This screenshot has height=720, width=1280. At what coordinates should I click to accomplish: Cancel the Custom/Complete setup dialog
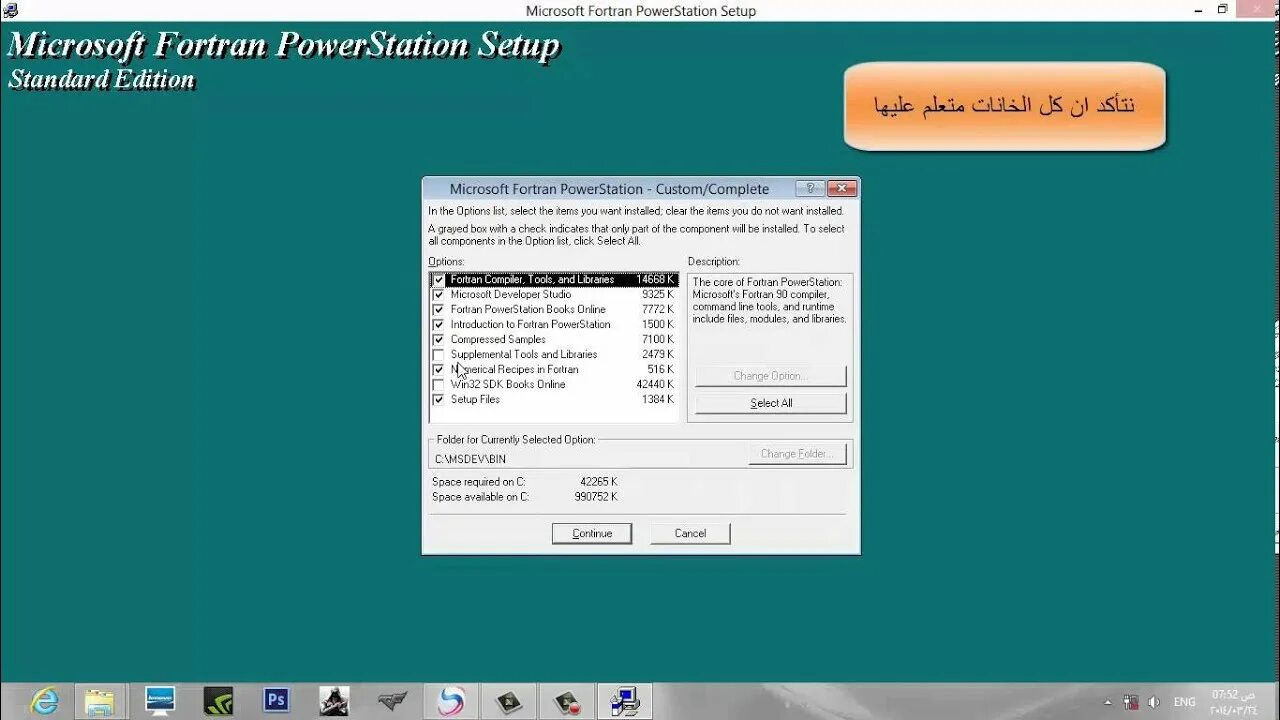click(690, 533)
